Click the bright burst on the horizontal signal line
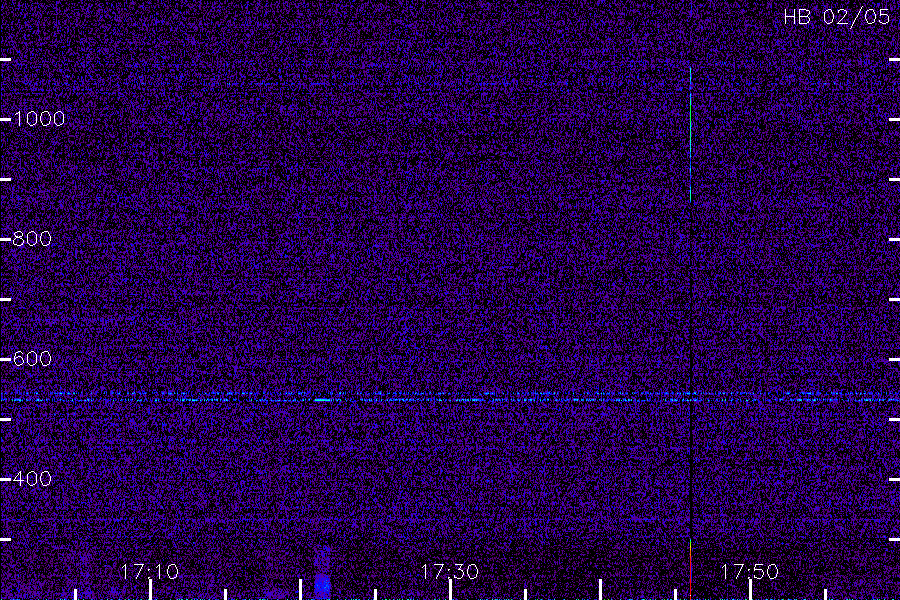 coord(323,400)
